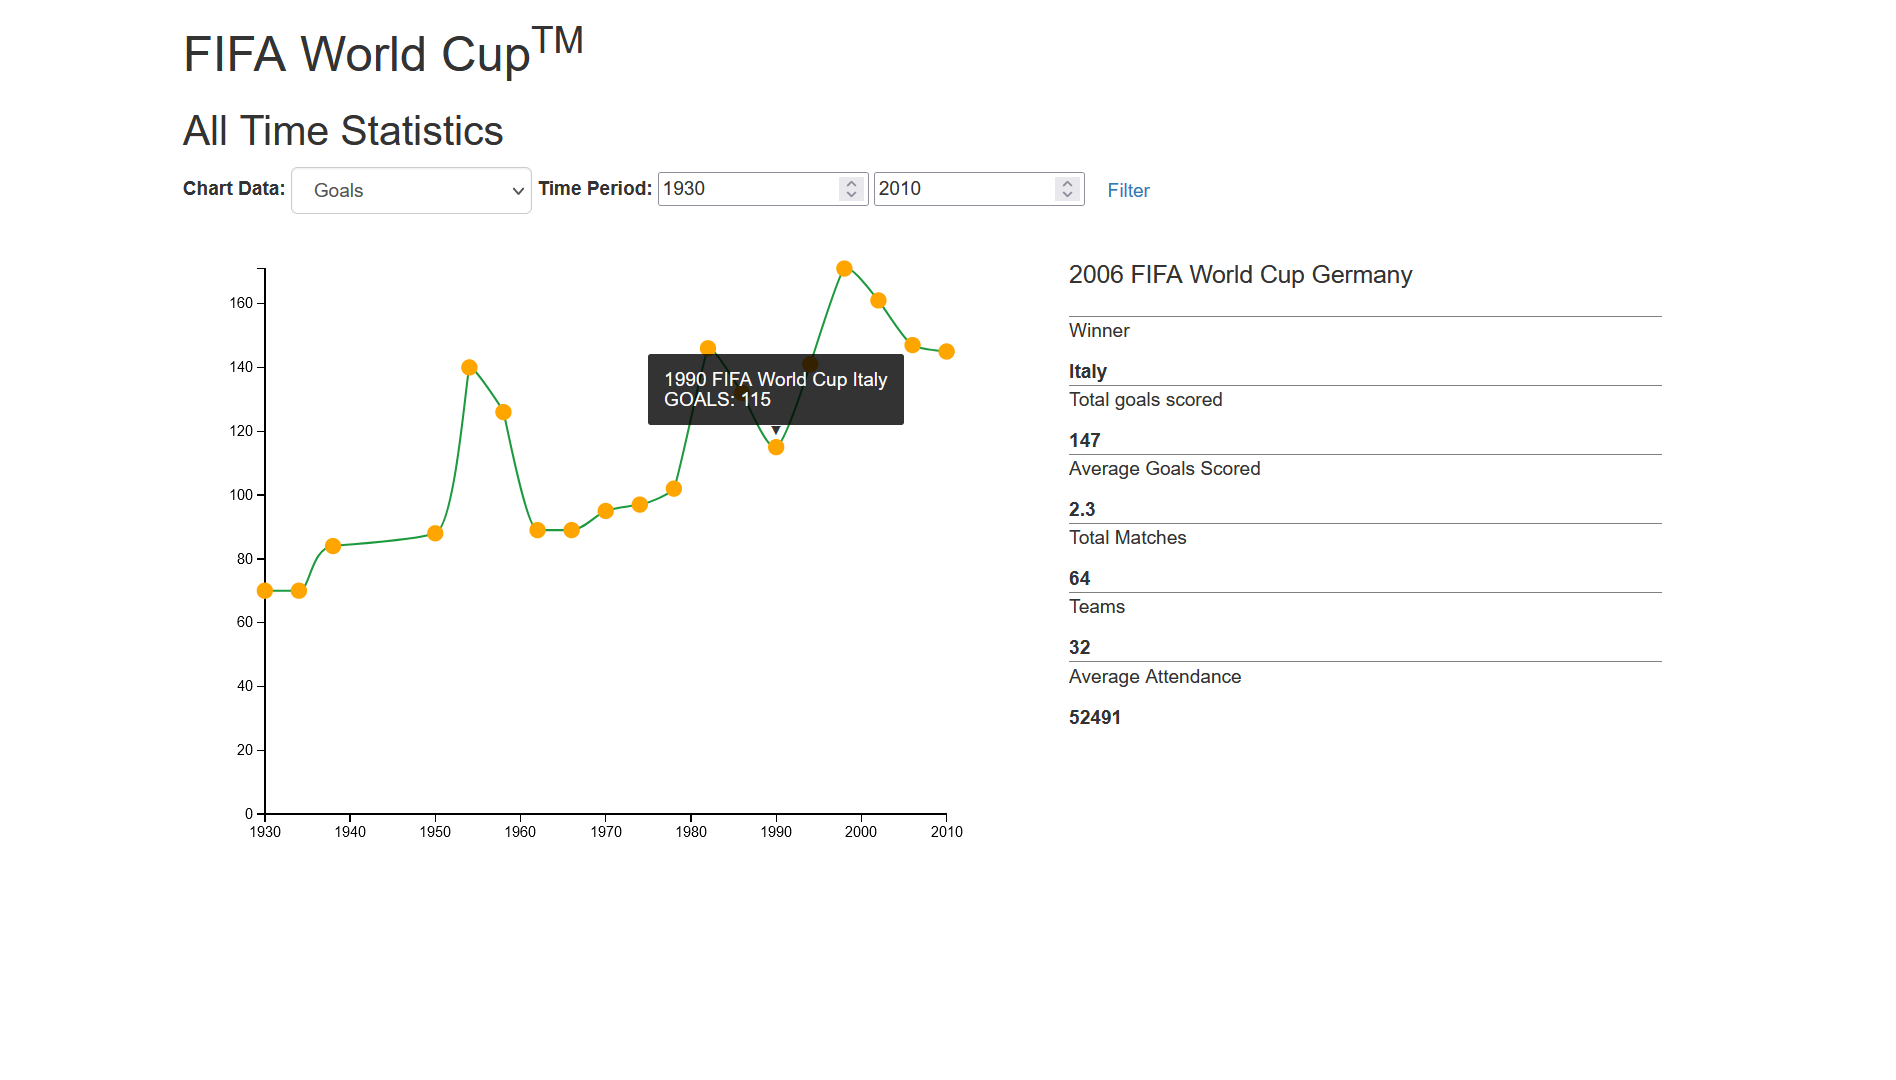Select the 1990 Italy data point

tap(776, 447)
